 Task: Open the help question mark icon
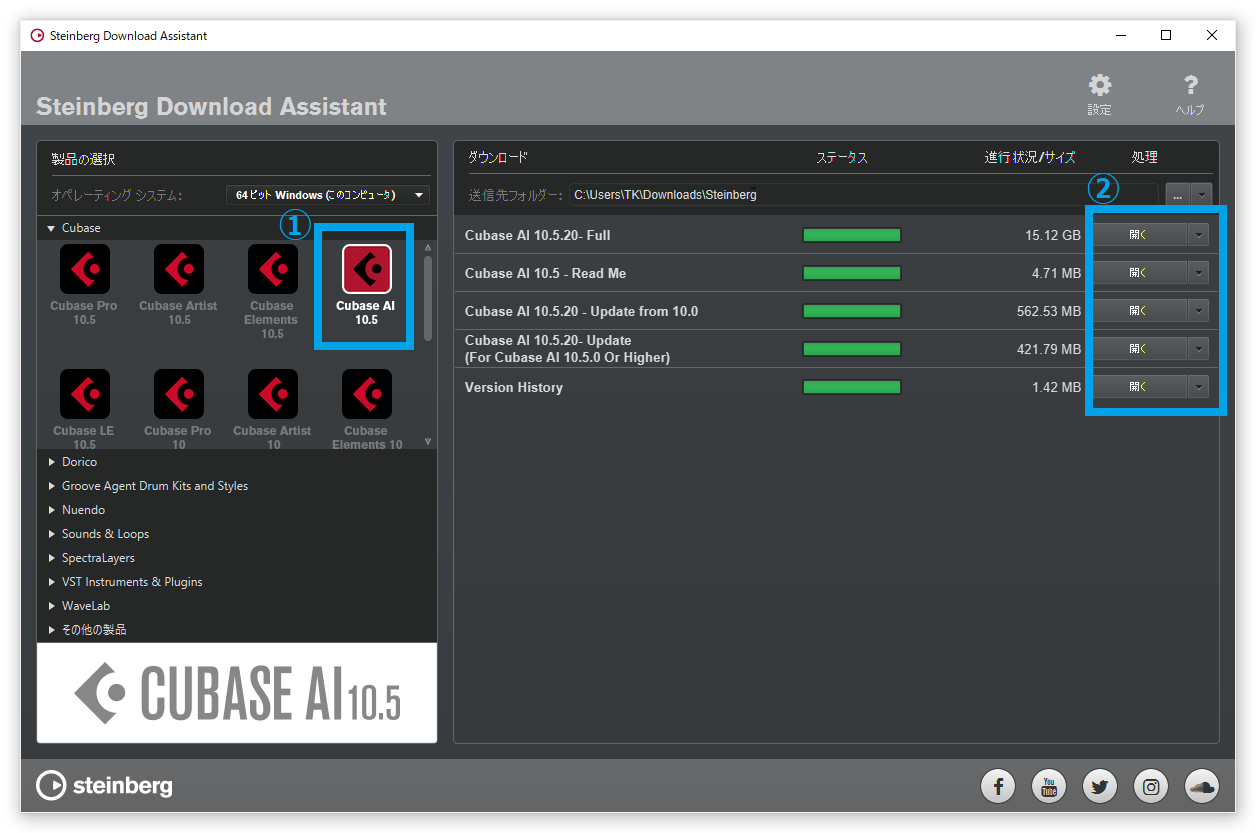point(1190,86)
